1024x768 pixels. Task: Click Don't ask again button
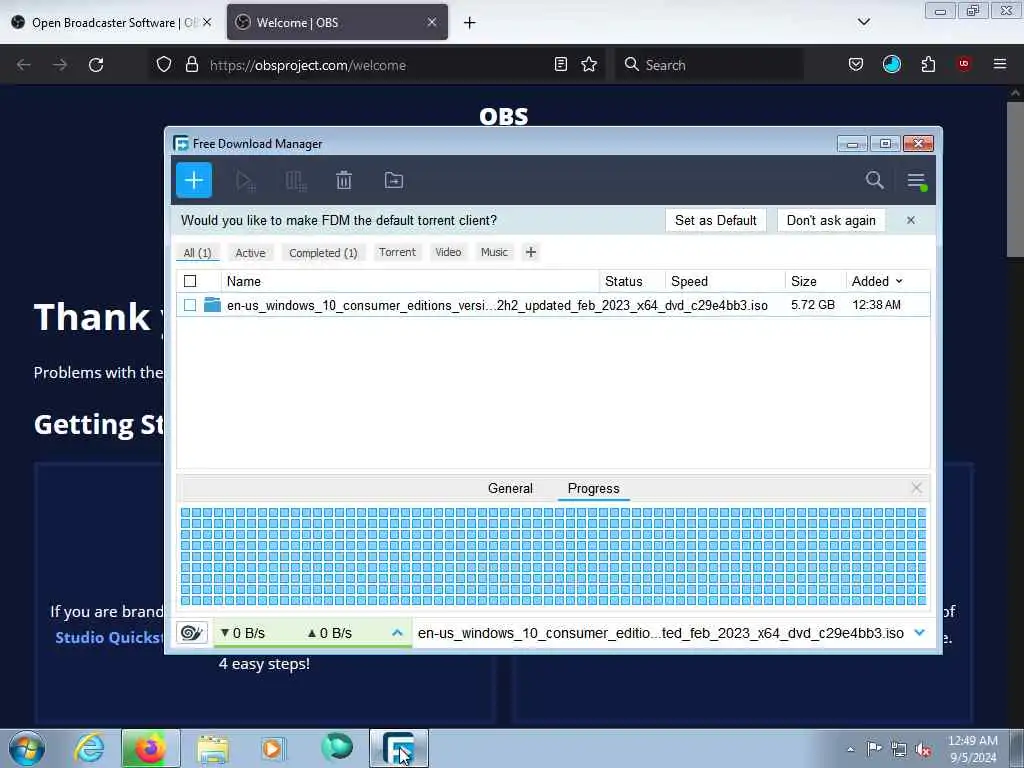click(x=831, y=221)
